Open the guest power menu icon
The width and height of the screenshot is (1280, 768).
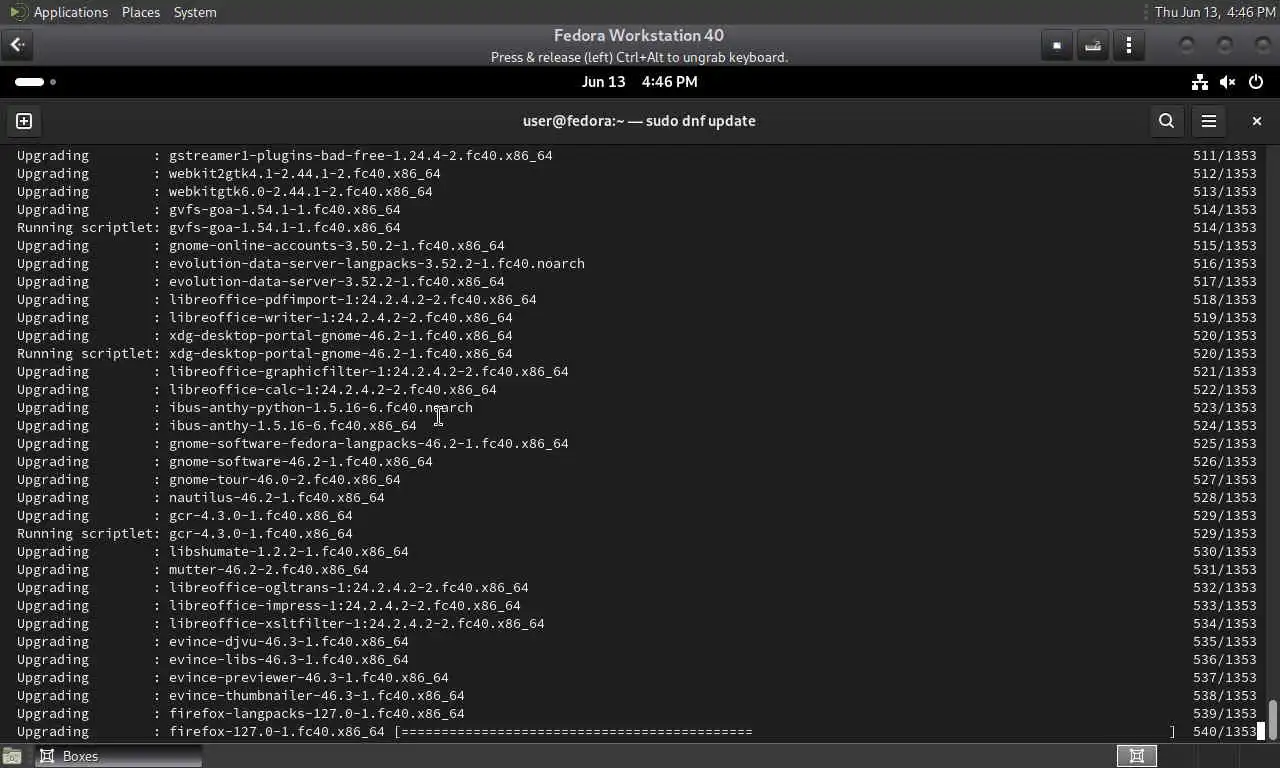pos(1256,82)
